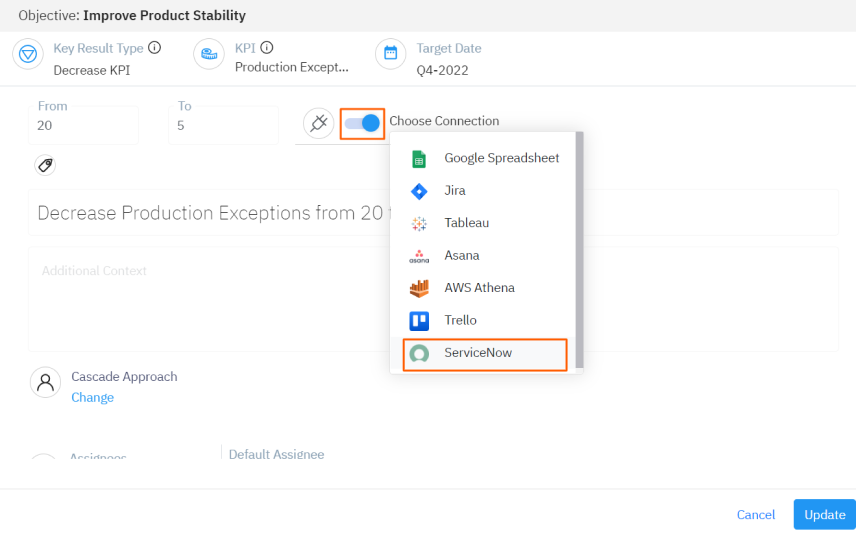Screen dimensions: 856x535
Task: Select ServiceNow connection option
Action: [485, 354]
